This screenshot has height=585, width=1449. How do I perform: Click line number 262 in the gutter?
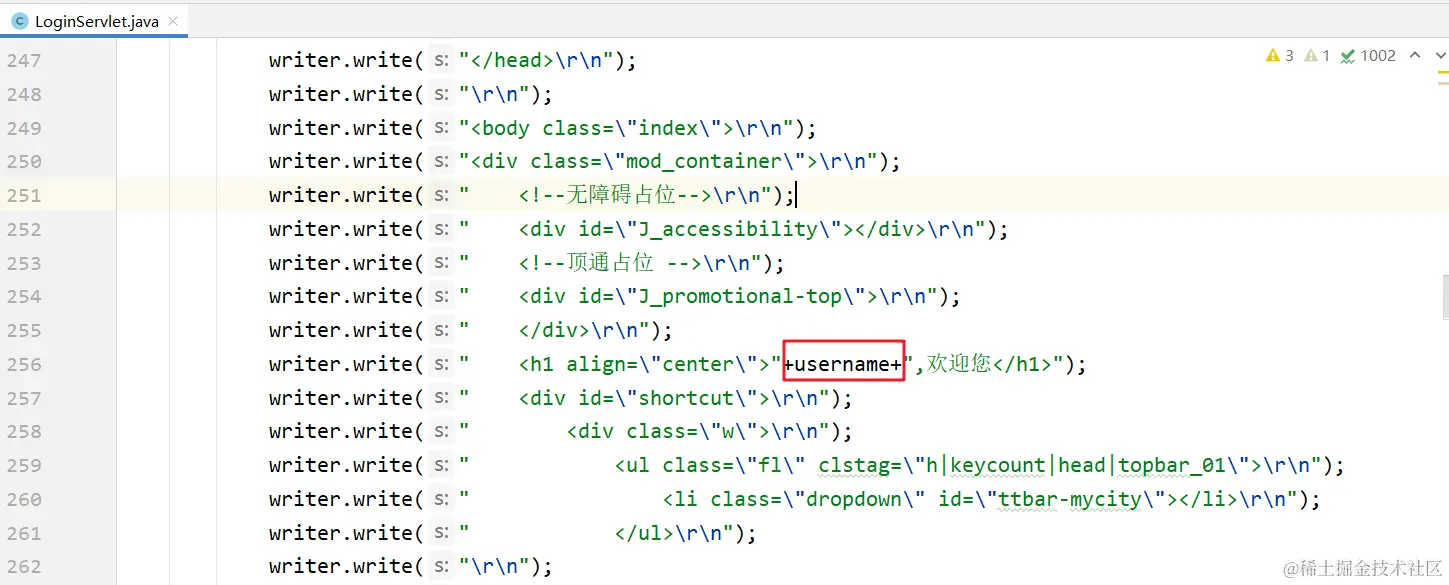tap(24, 567)
